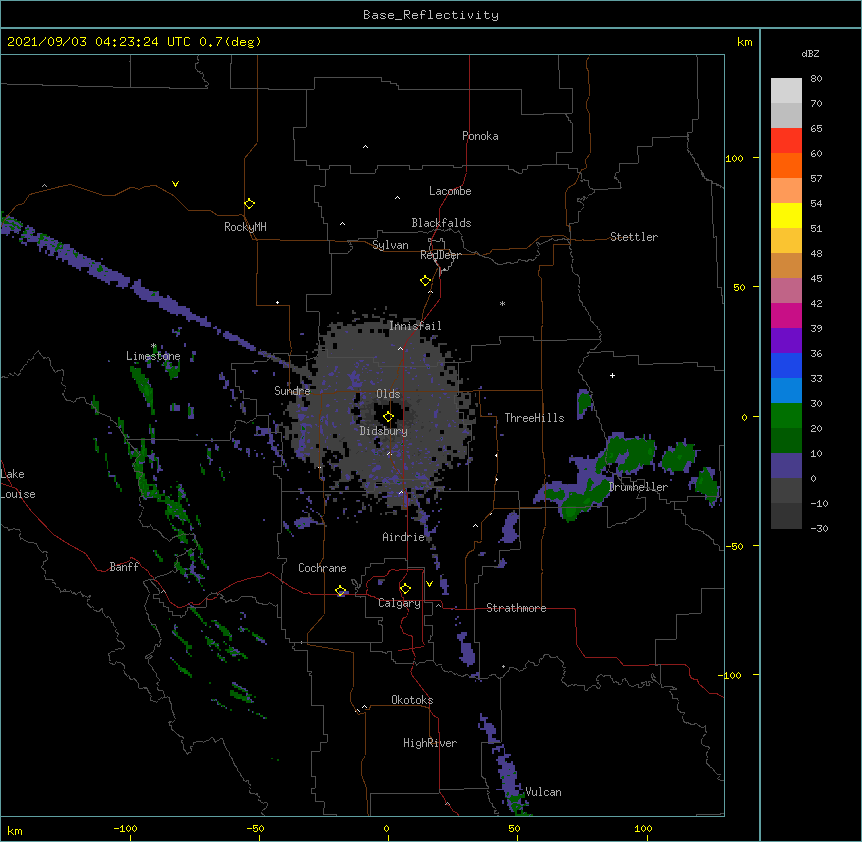
Task: Select the yellow diamond marker just south of RedDeer
Action: pos(426,281)
